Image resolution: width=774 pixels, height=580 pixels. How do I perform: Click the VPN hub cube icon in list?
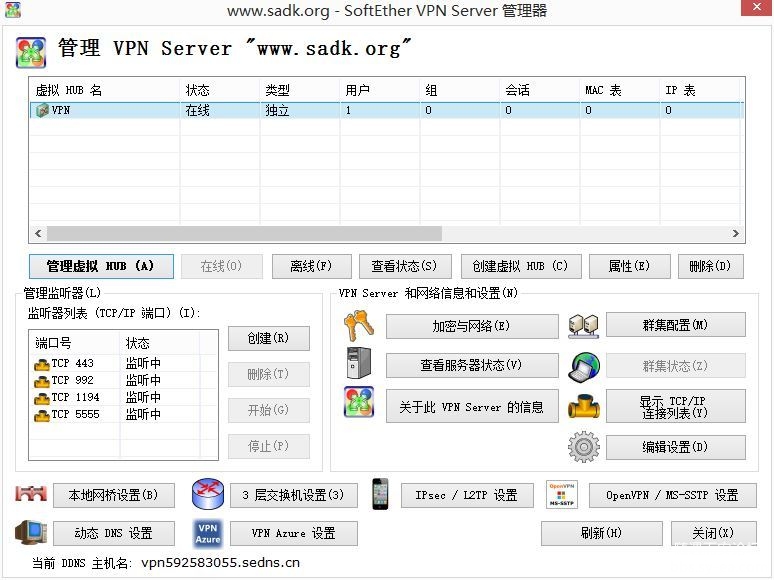(x=42, y=110)
